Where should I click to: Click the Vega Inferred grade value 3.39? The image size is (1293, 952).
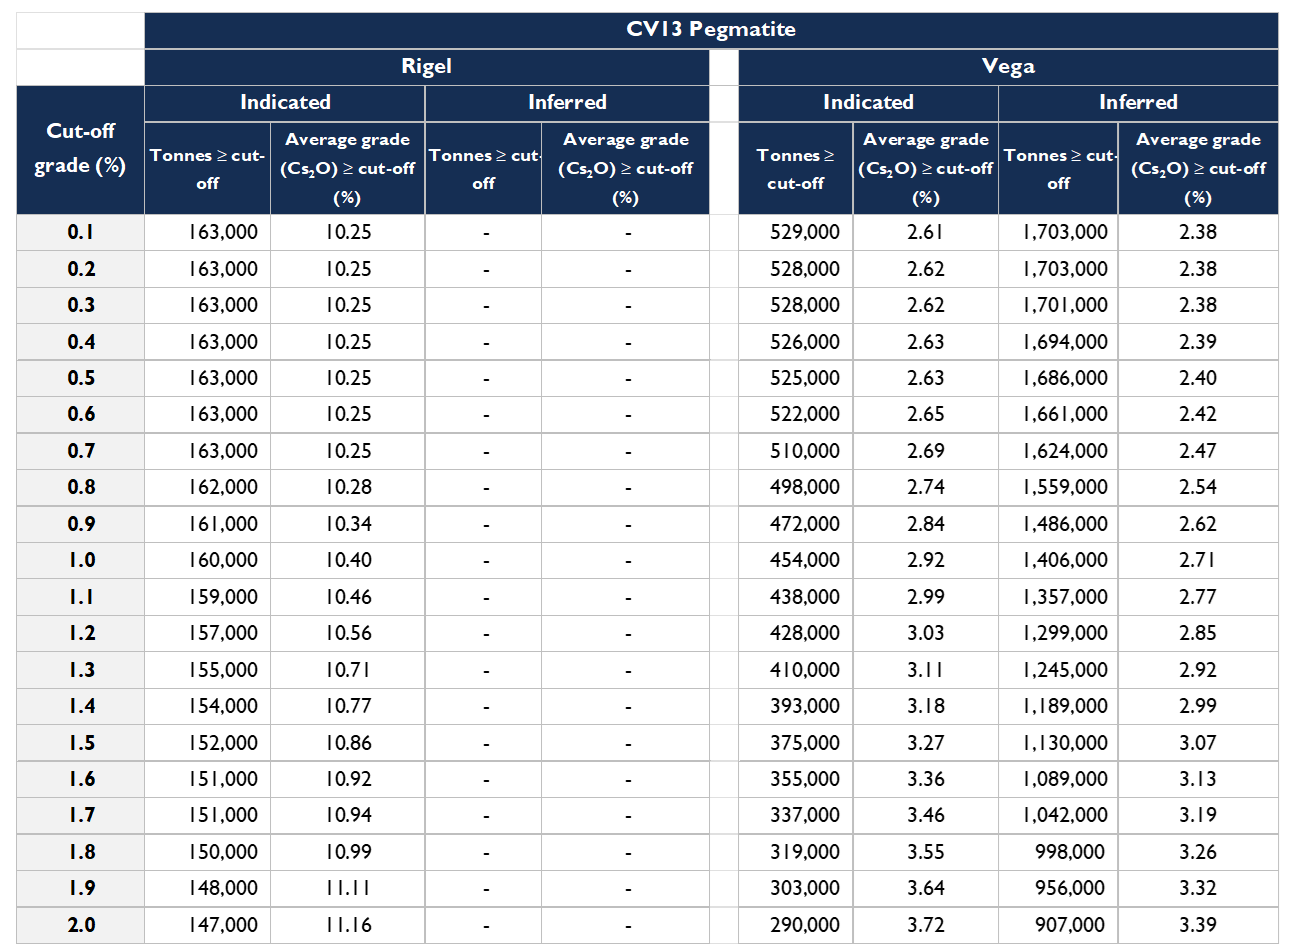point(1197,924)
